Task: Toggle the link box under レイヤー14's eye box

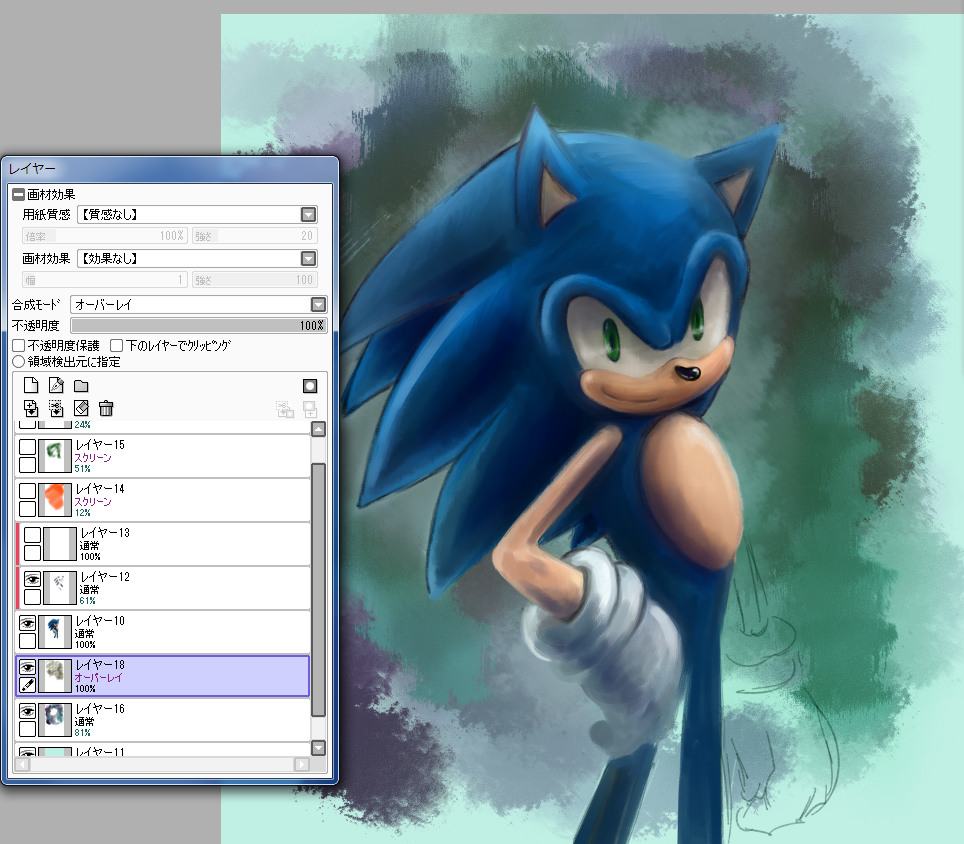Action: coord(27,508)
